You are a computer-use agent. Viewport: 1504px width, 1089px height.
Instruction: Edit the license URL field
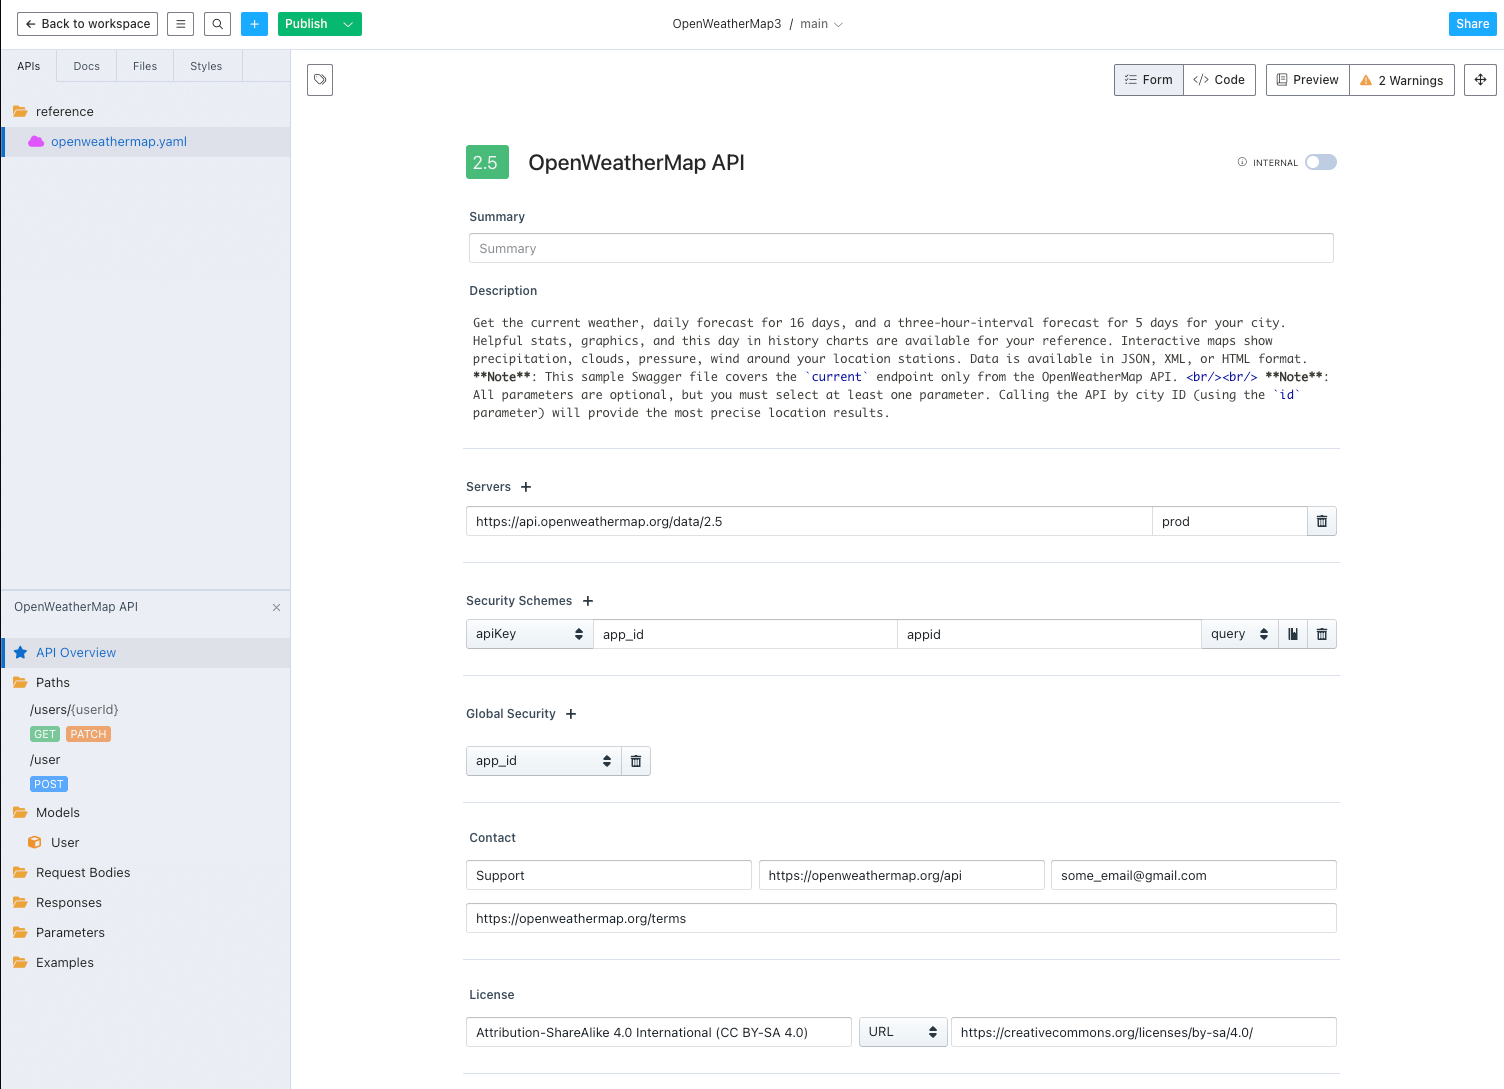click(x=1144, y=1032)
